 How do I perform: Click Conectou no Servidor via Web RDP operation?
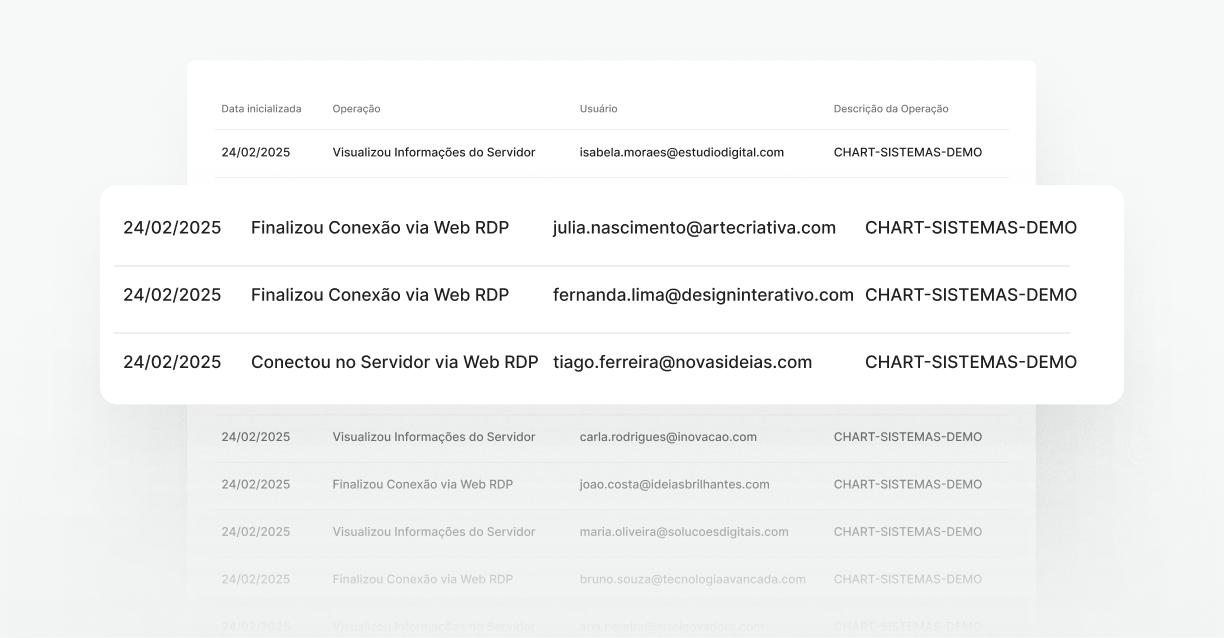tap(394, 362)
